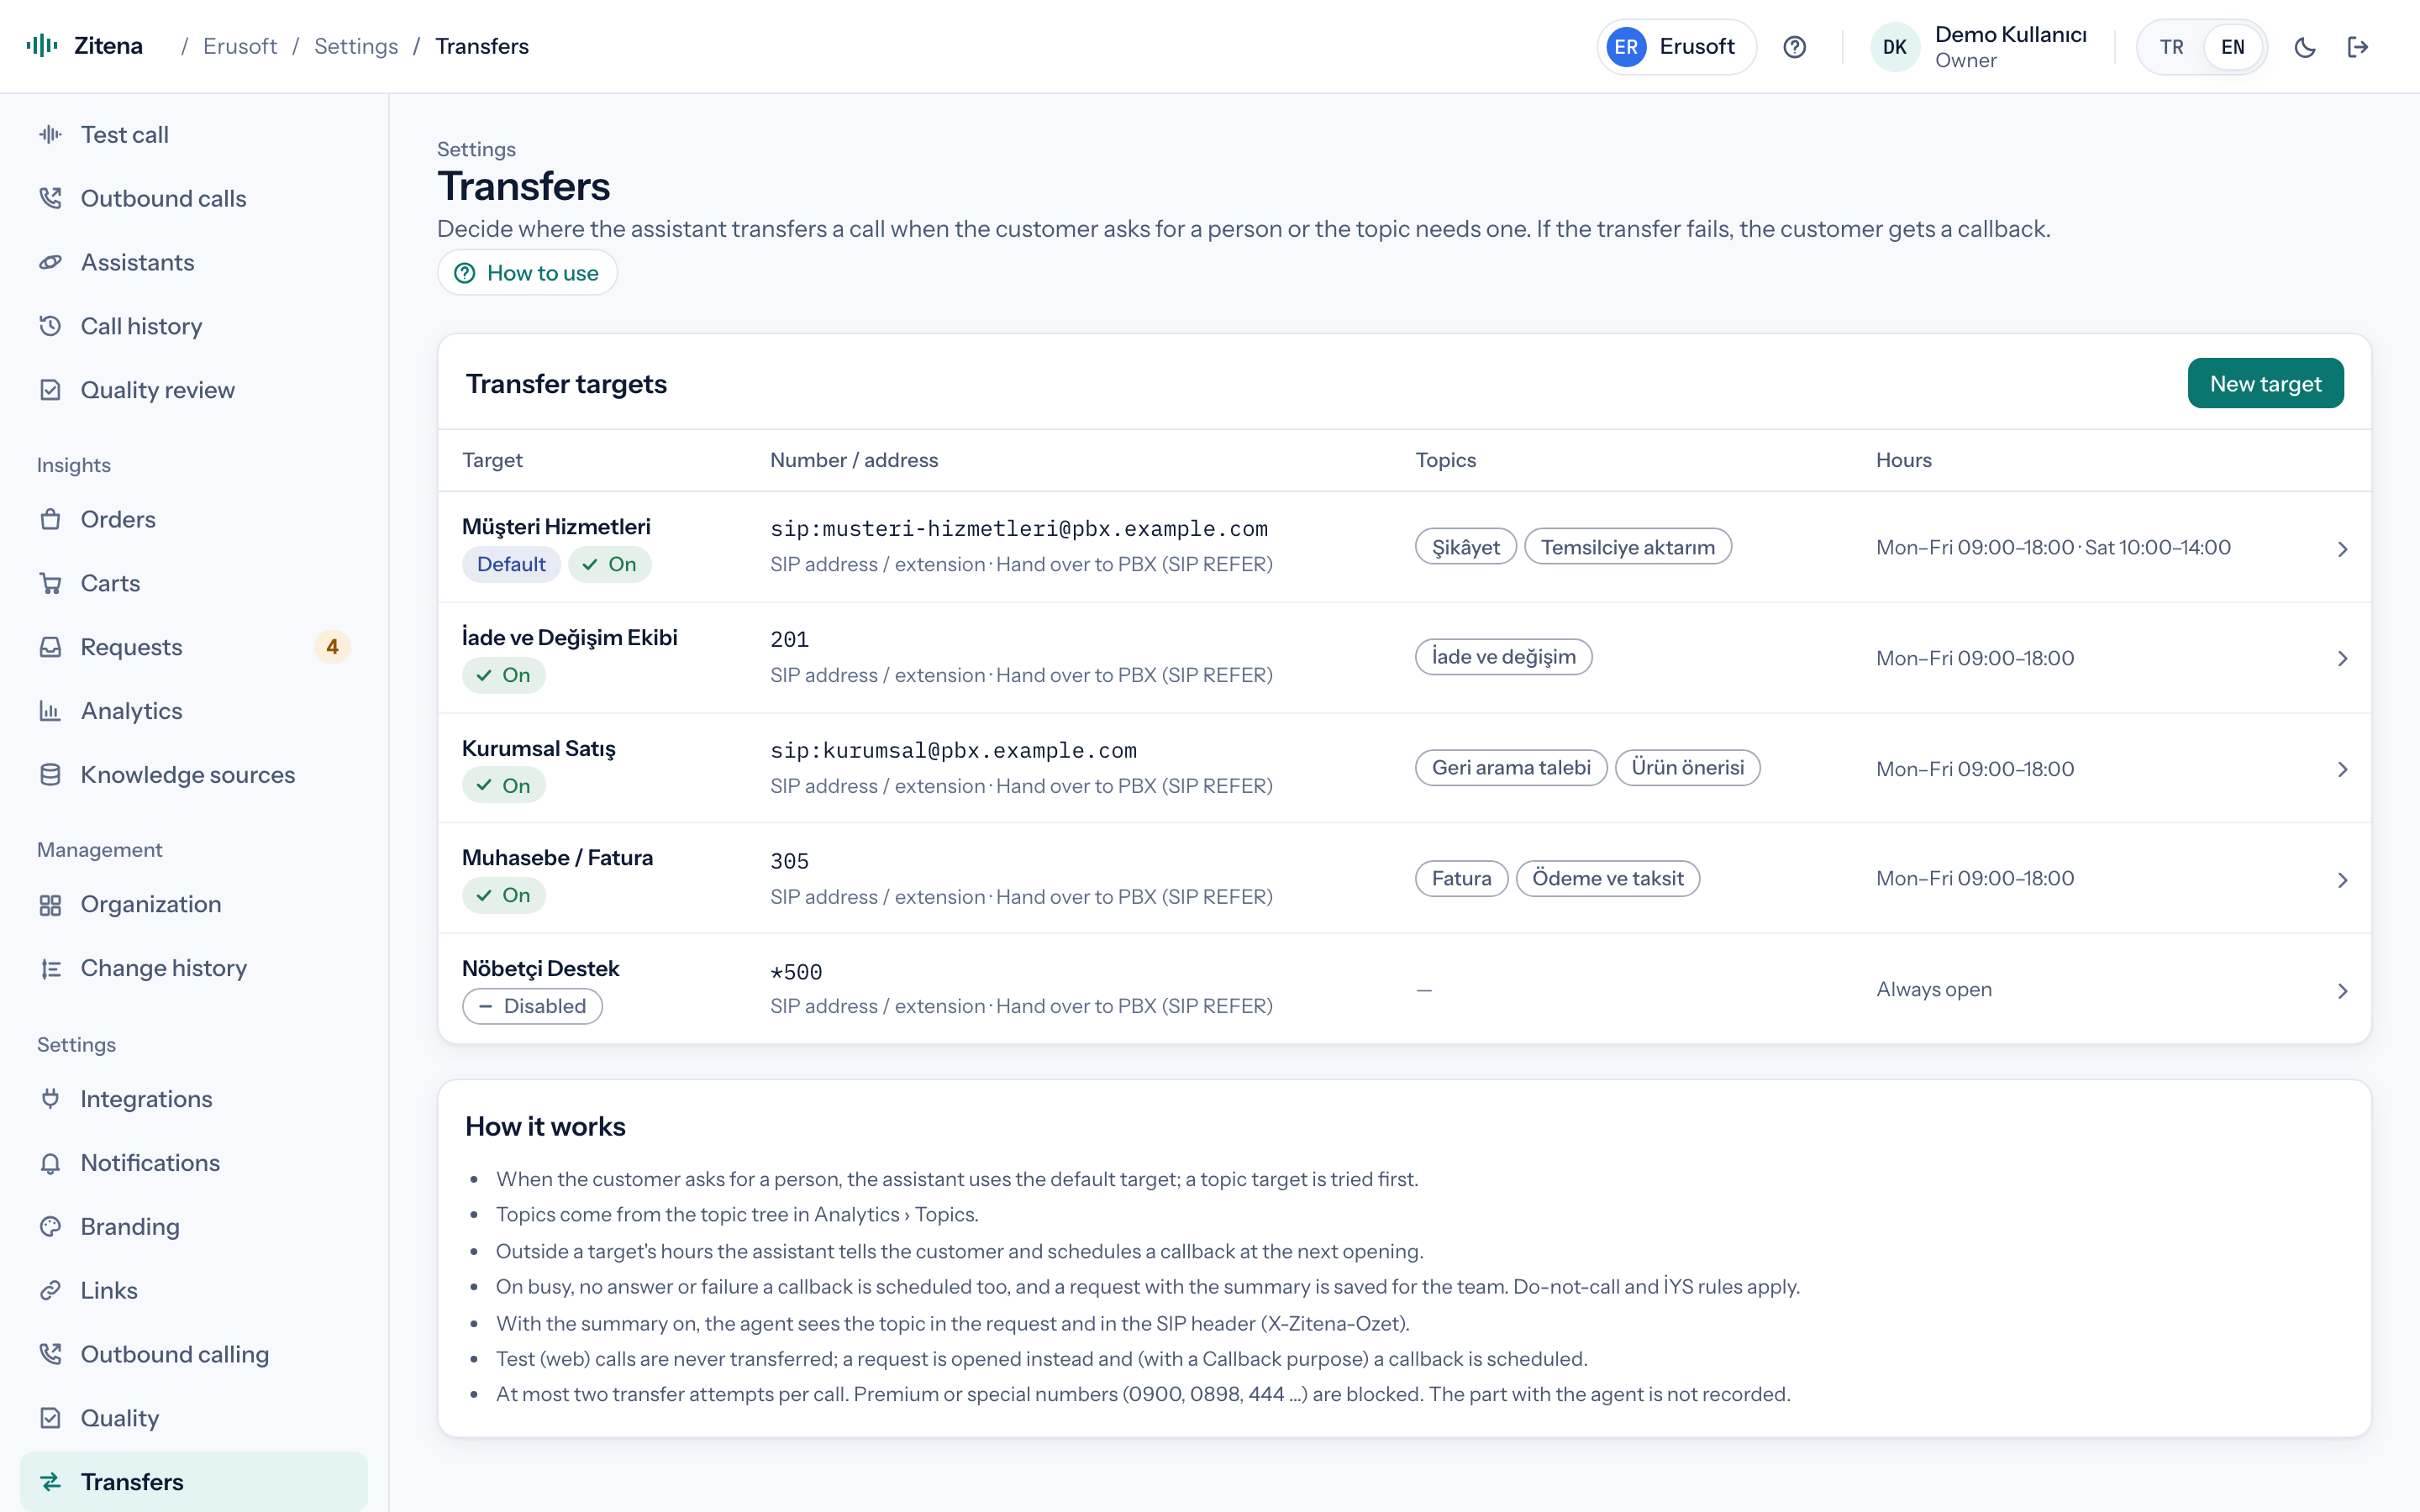Click the Analytics bar chart icon
The image size is (2420, 1512).
pos(50,711)
